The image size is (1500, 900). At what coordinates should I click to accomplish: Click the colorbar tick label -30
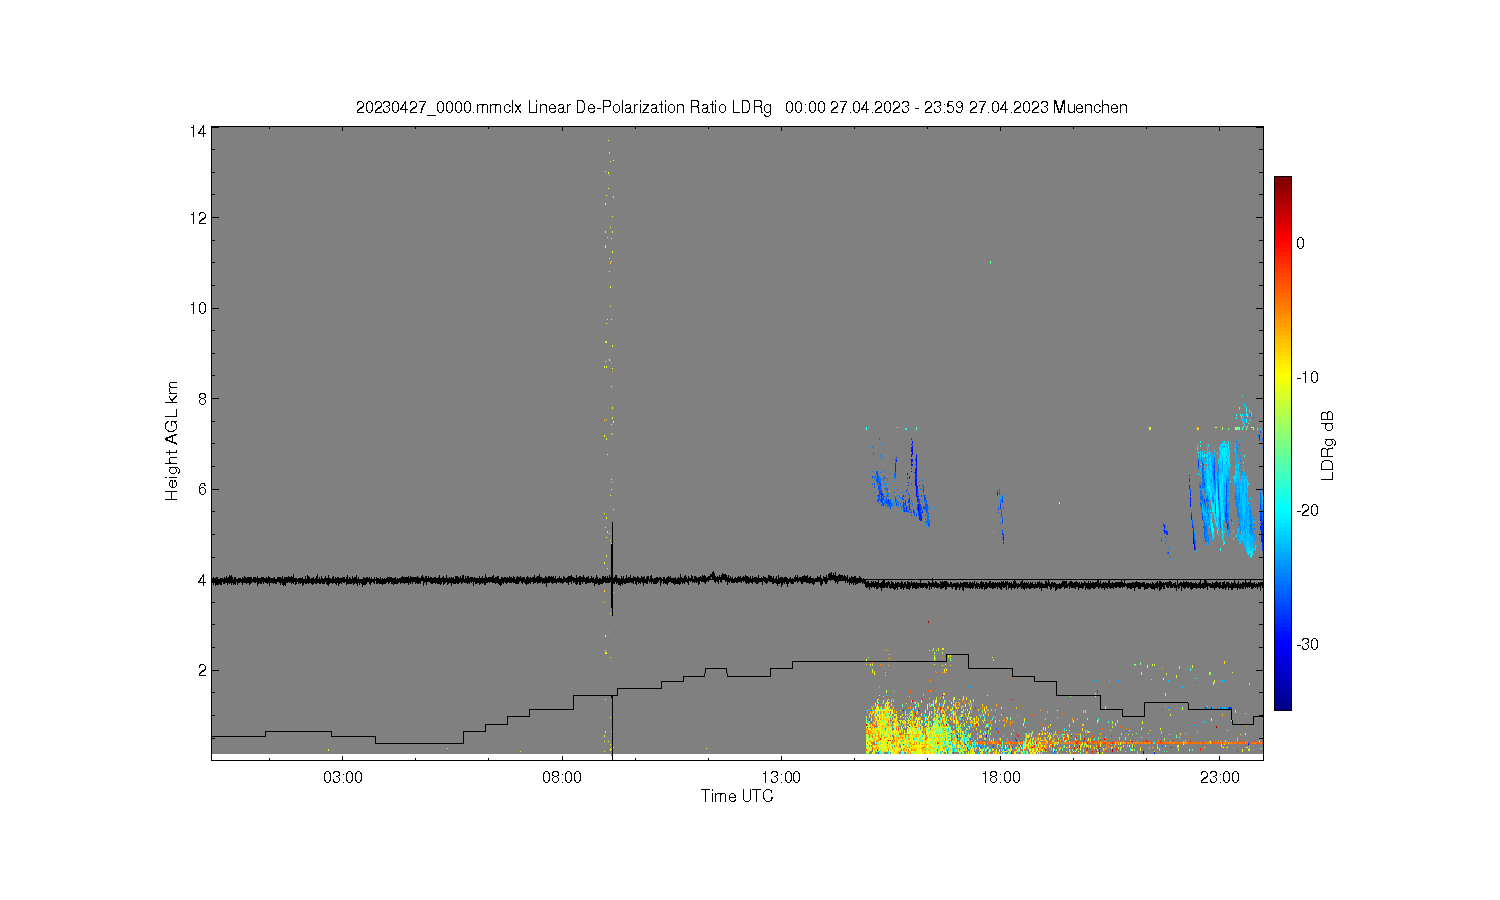click(x=1309, y=644)
